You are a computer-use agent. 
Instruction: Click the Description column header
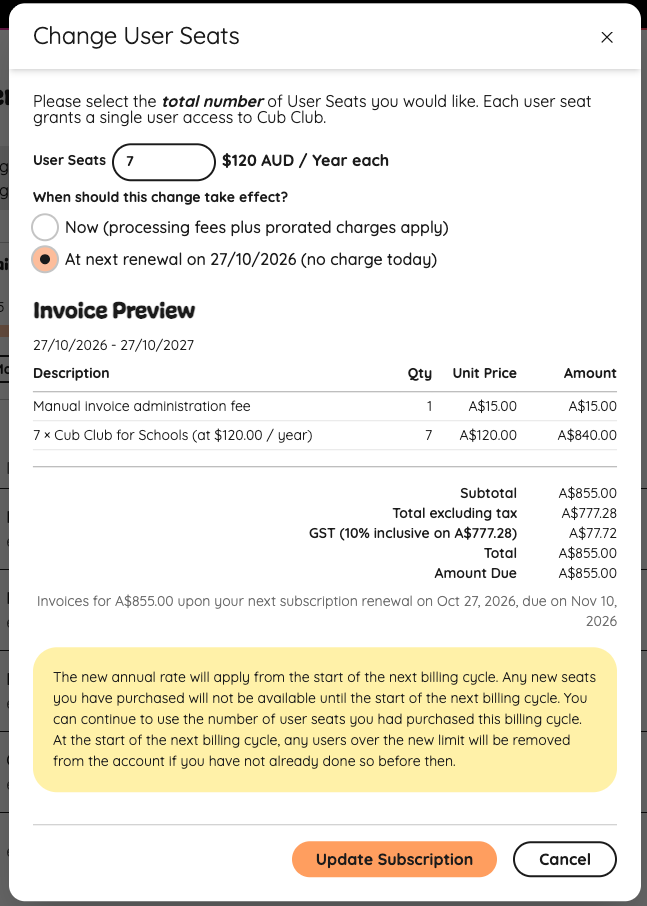point(70,373)
